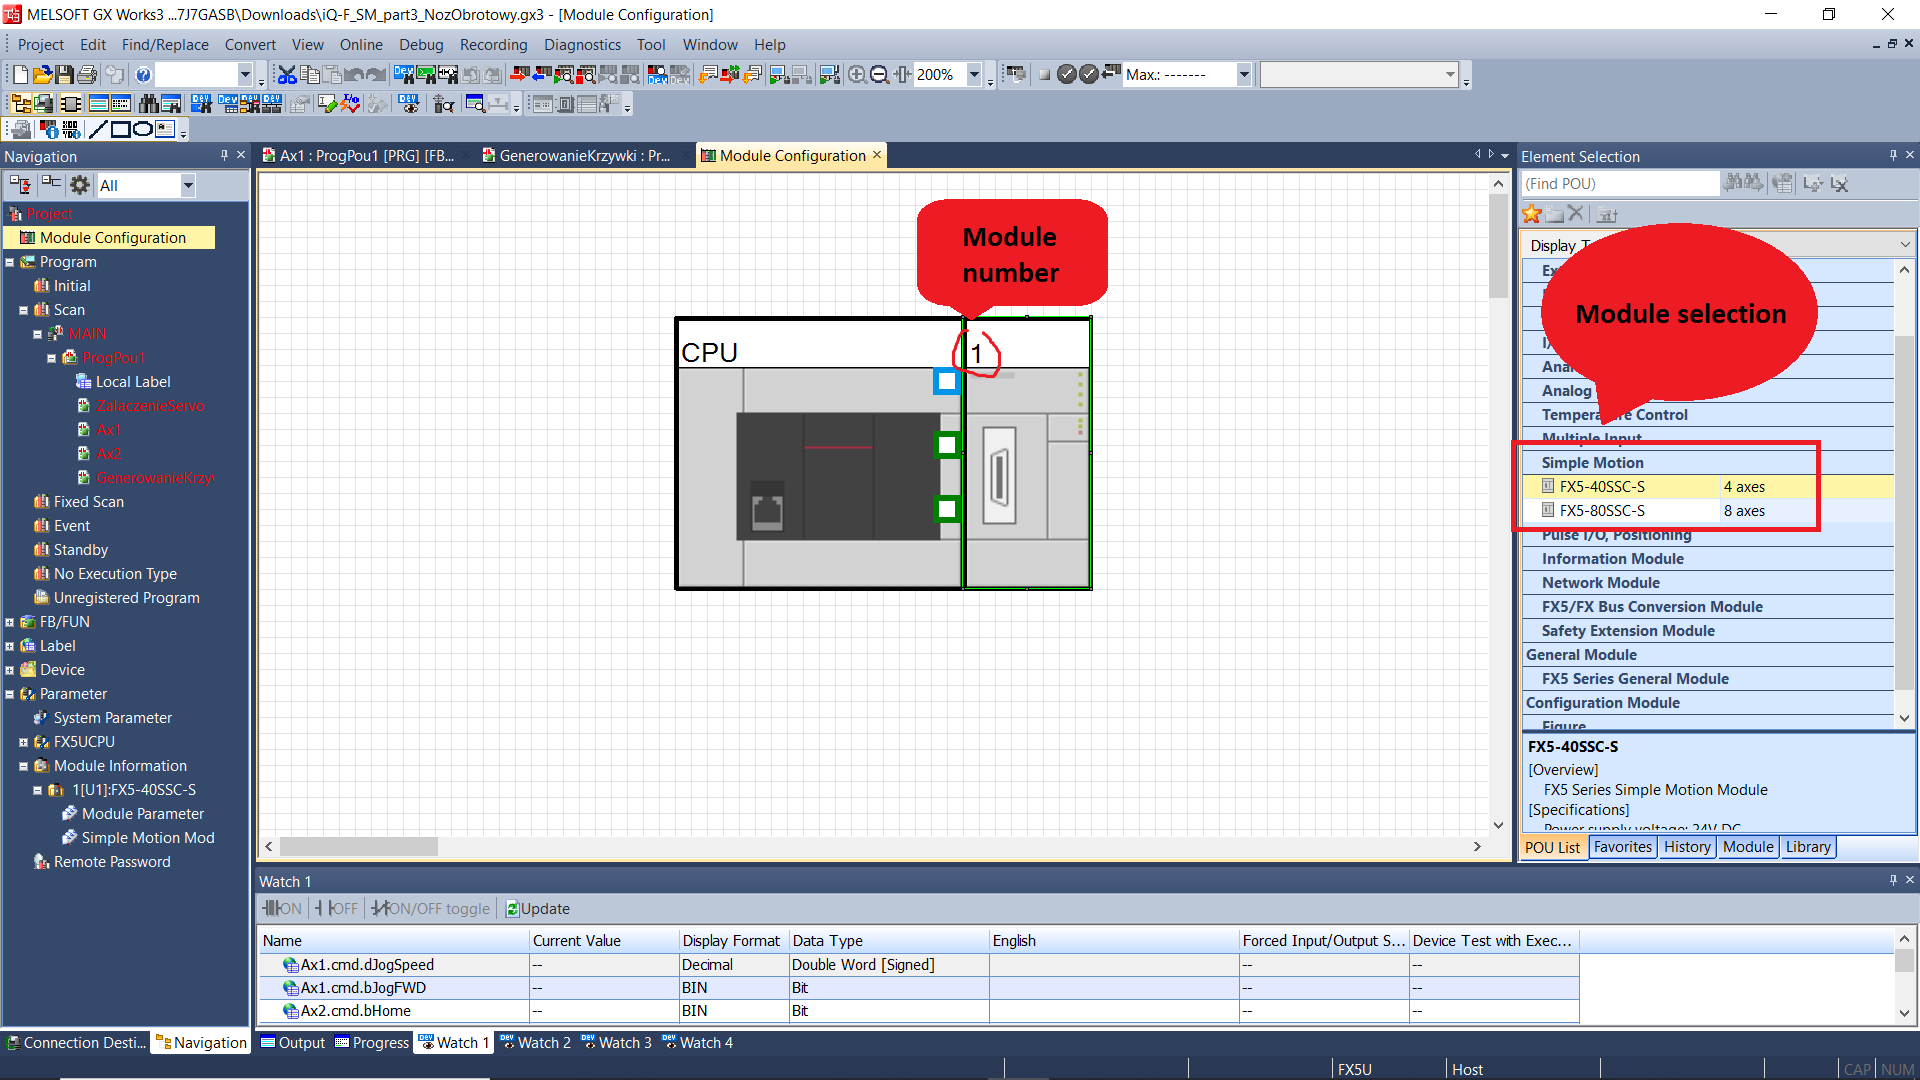Image resolution: width=1920 pixels, height=1080 pixels.
Task: Click the settings gear icon in Navigation panel
Action: click(x=80, y=185)
